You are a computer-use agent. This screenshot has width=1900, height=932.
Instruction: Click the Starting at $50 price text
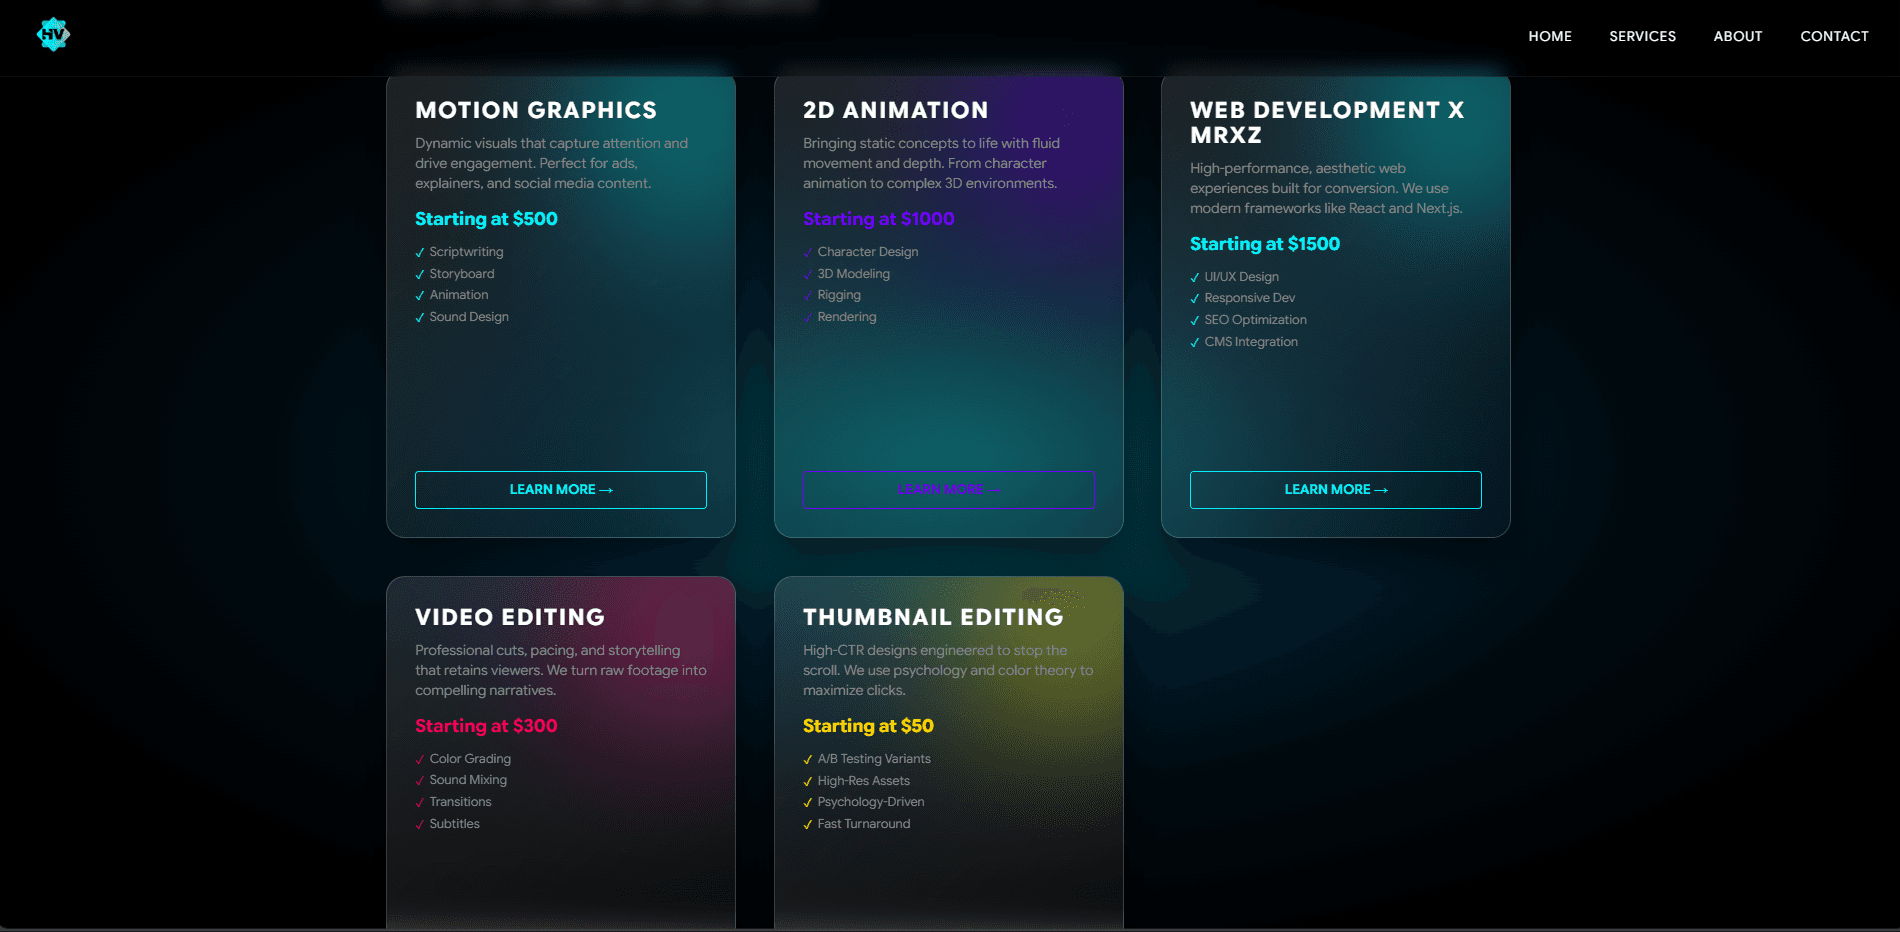point(868,726)
